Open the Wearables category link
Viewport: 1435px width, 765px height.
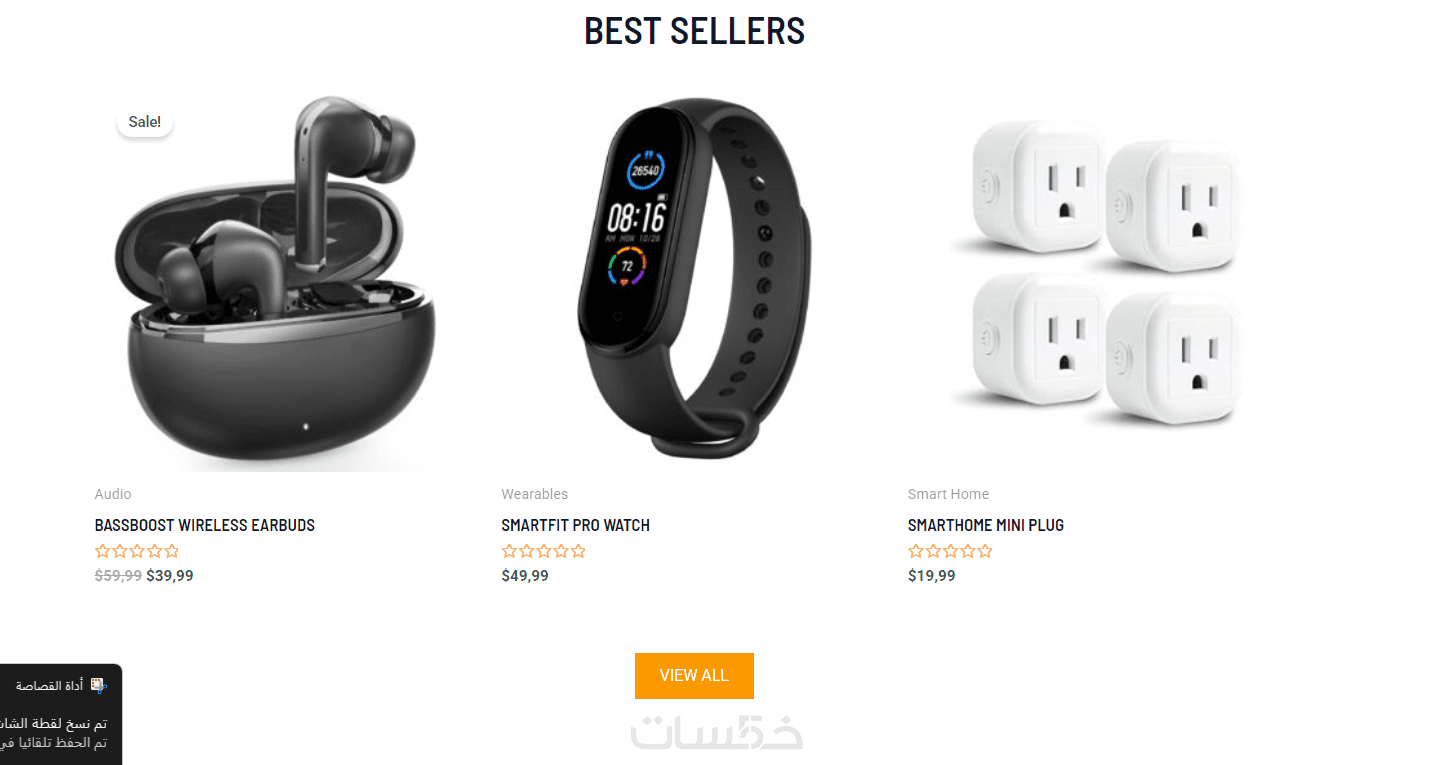click(x=535, y=494)
